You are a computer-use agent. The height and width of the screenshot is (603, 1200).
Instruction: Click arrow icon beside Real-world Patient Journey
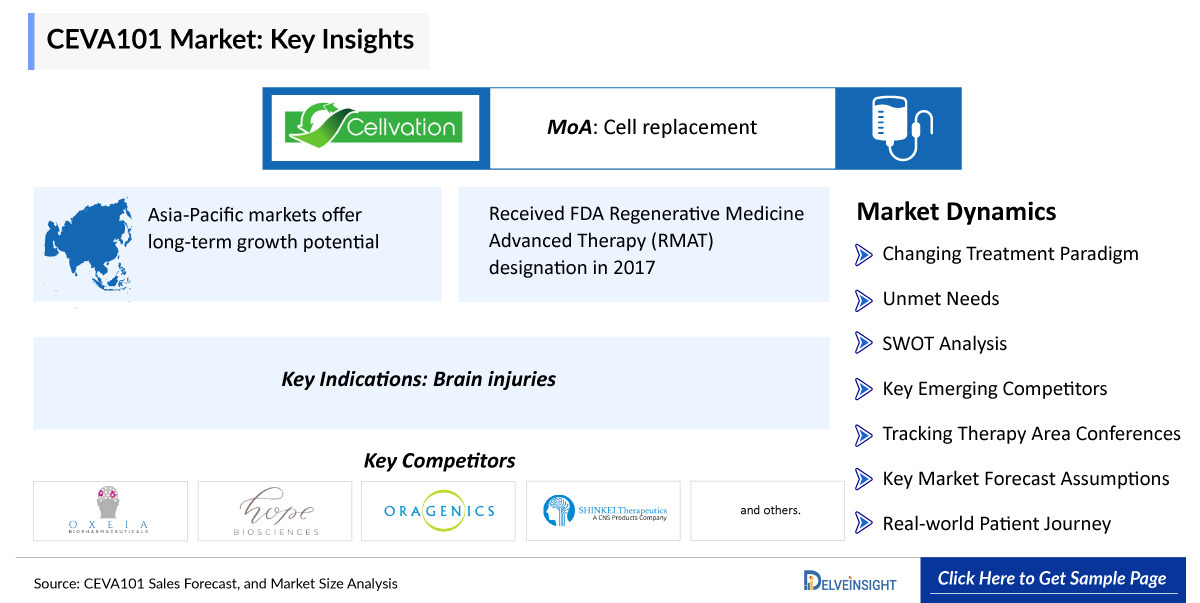tap(864, 524)
